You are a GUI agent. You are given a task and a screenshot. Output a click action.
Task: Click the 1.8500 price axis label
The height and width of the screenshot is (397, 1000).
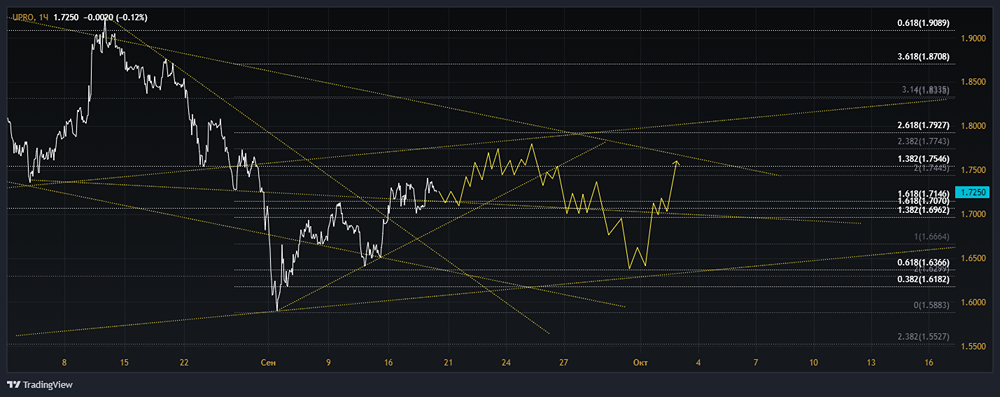pyautogui.click(x=972, y=82)
